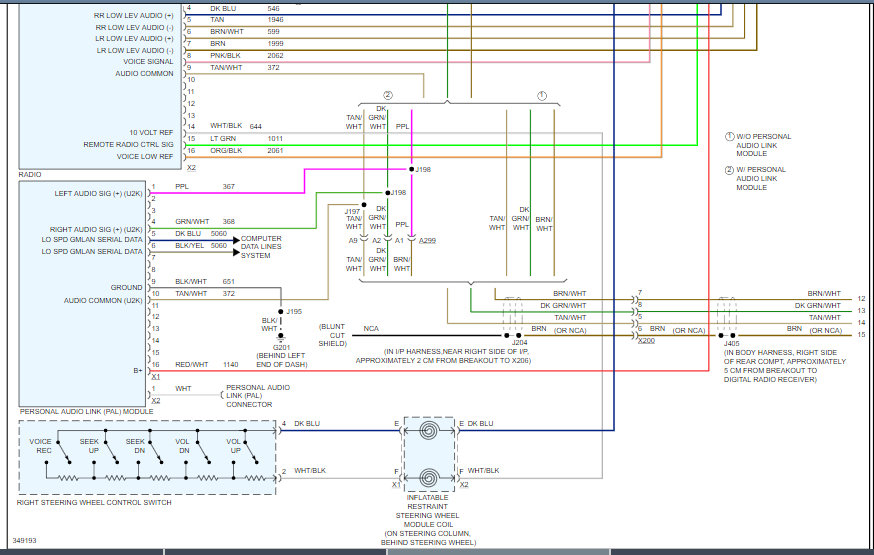
Task: Click the W/O PERSONAL AUDIO LINK MODULE note
Action: pos(763,147)
